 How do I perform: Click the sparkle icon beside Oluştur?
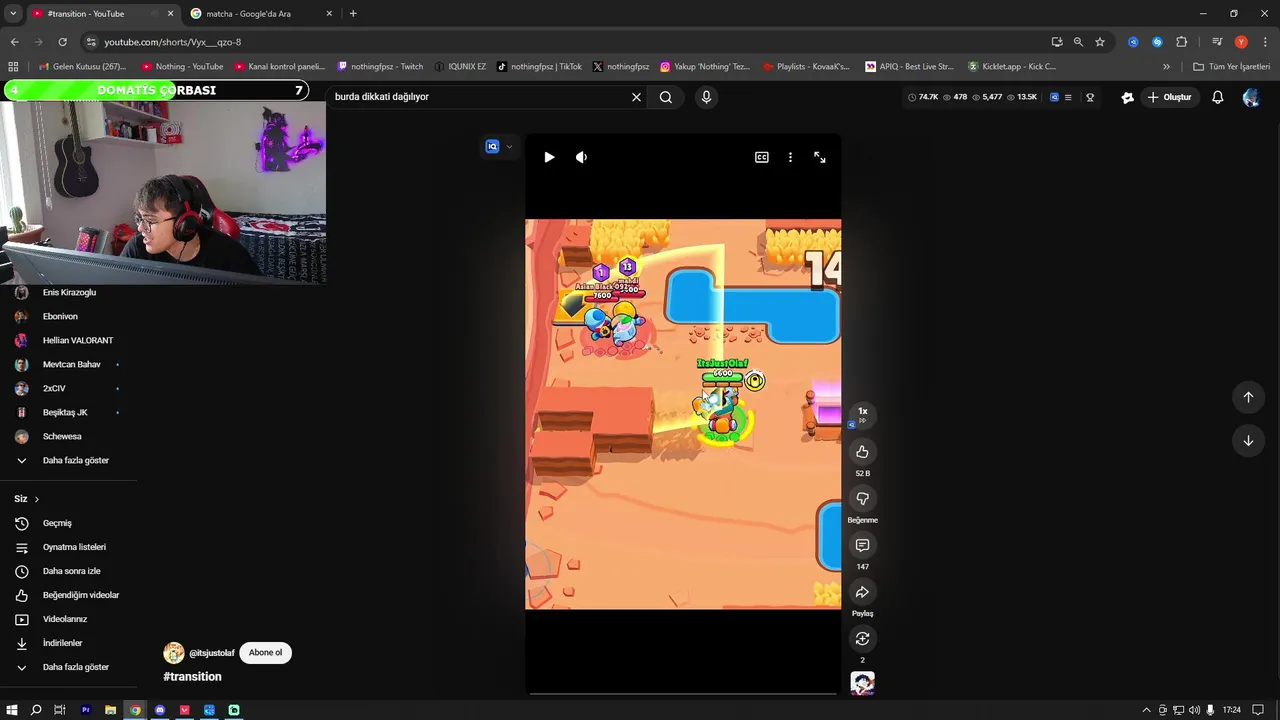click(1127, 97)
